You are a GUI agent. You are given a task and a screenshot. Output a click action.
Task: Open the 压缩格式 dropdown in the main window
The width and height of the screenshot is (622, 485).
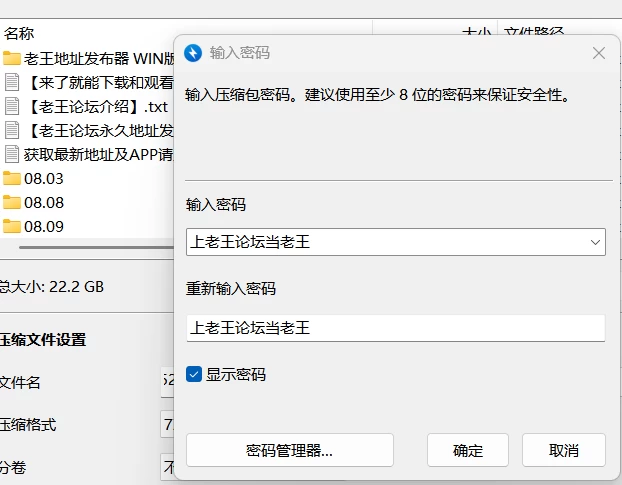(167, 424)
